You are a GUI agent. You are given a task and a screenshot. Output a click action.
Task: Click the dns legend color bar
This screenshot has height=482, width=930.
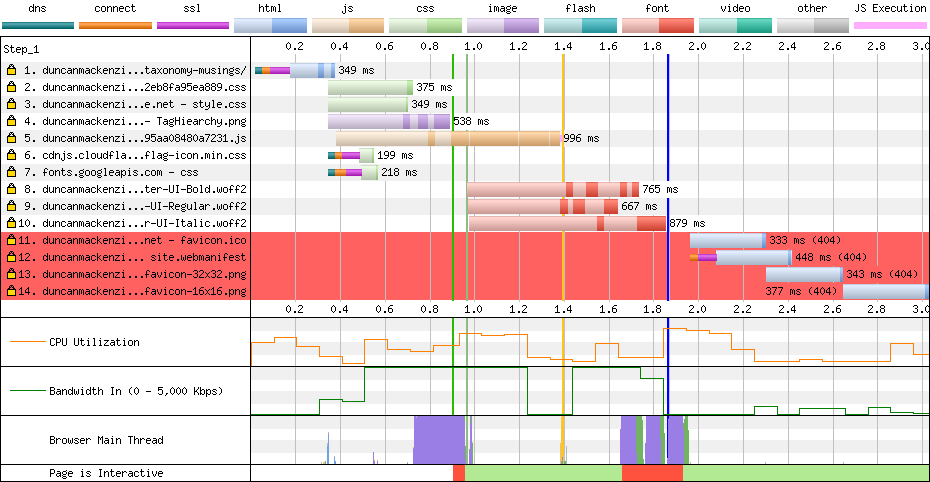[37, 25]
